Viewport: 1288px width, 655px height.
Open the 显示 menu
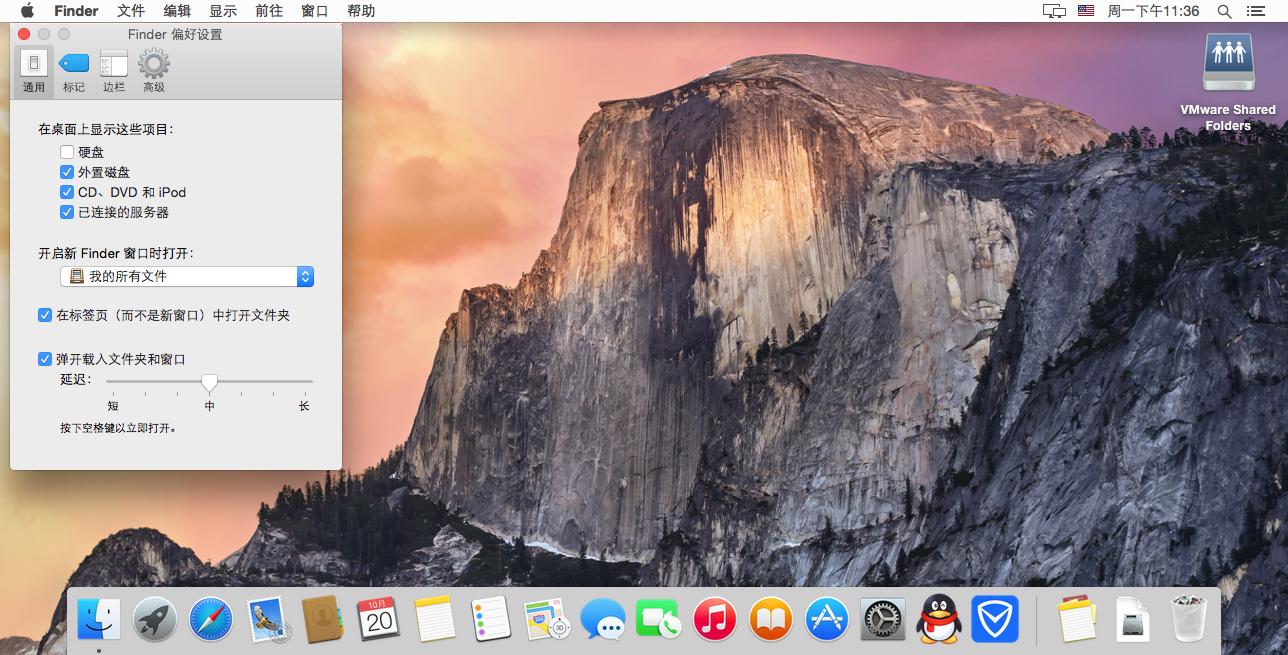[x=223, y=11]
